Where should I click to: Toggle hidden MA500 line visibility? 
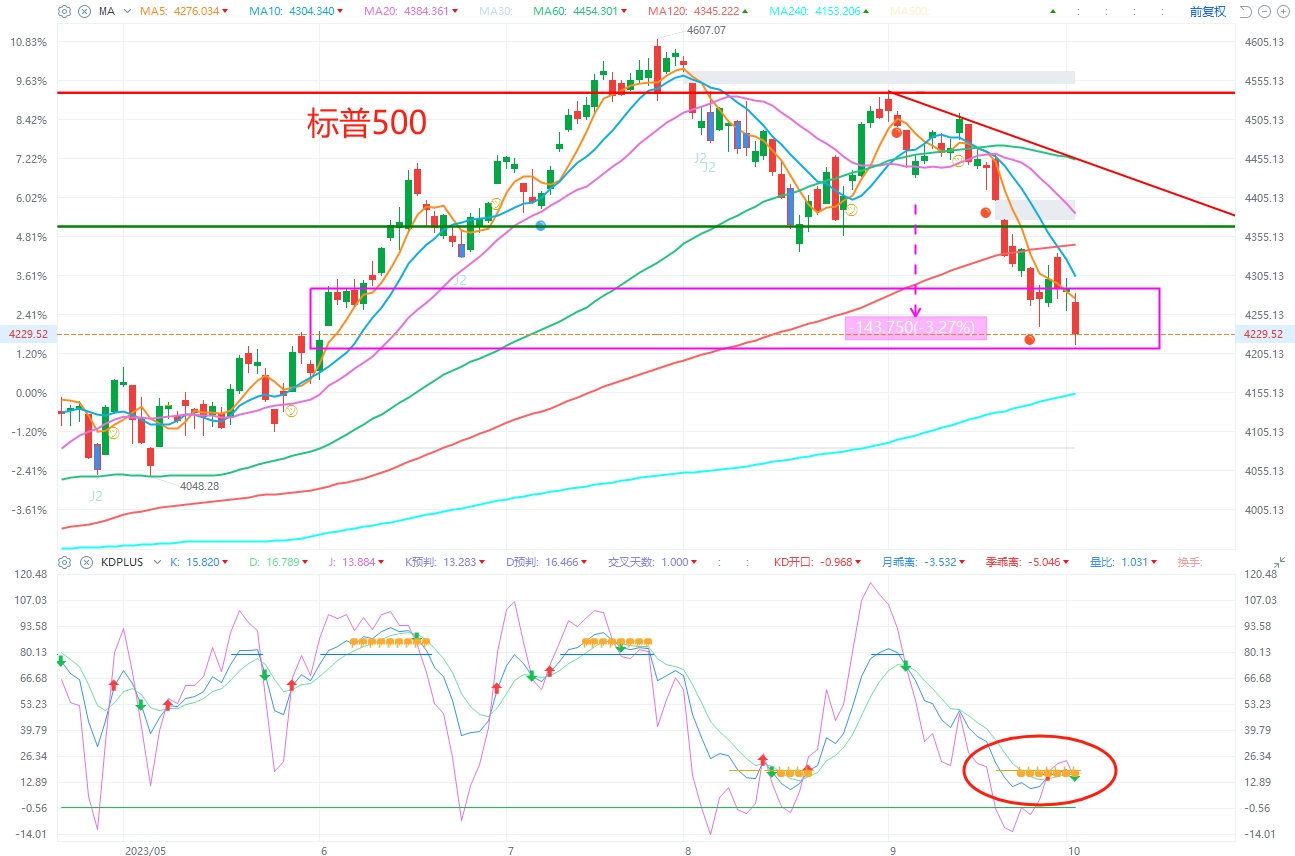(x=909, y=11)
